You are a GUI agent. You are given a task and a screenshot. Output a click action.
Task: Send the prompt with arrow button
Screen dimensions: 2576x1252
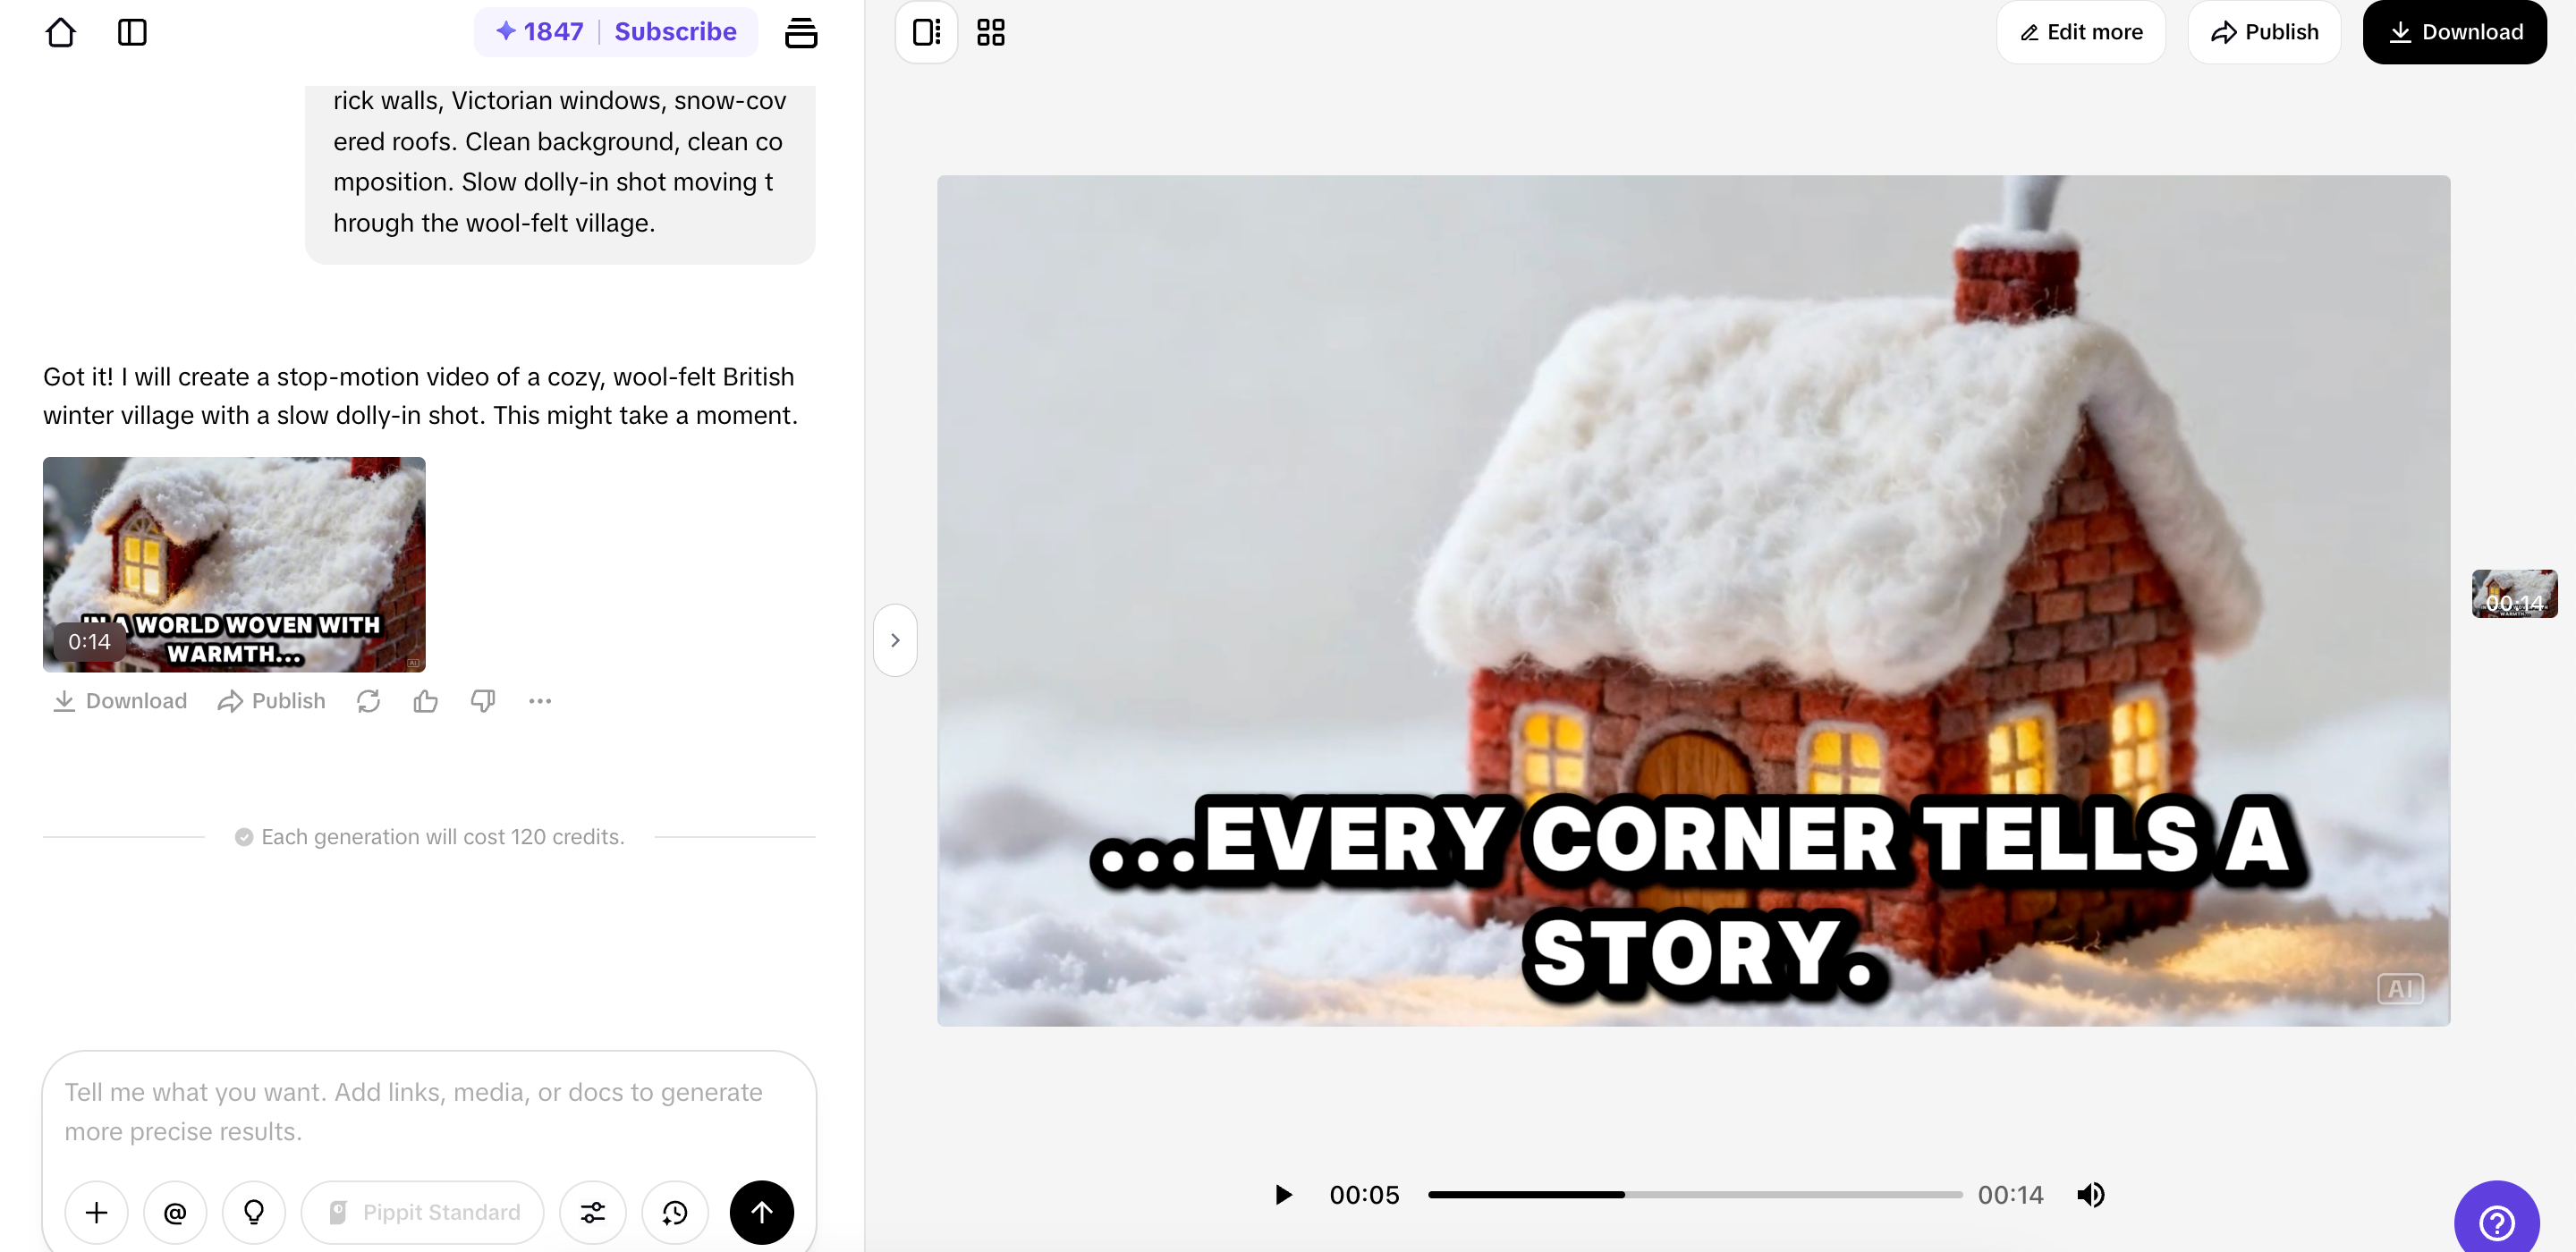[x=762, y=1212]
